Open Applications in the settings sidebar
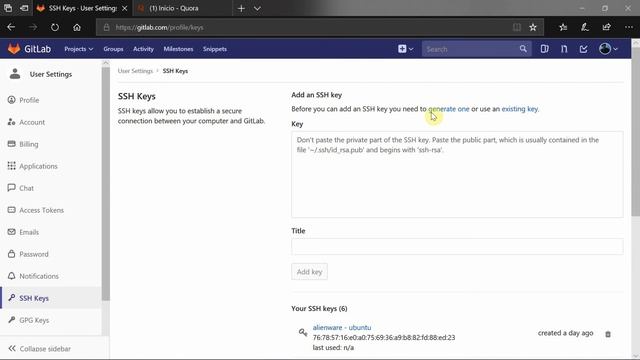640x360 pixels. tap(38, 166)
